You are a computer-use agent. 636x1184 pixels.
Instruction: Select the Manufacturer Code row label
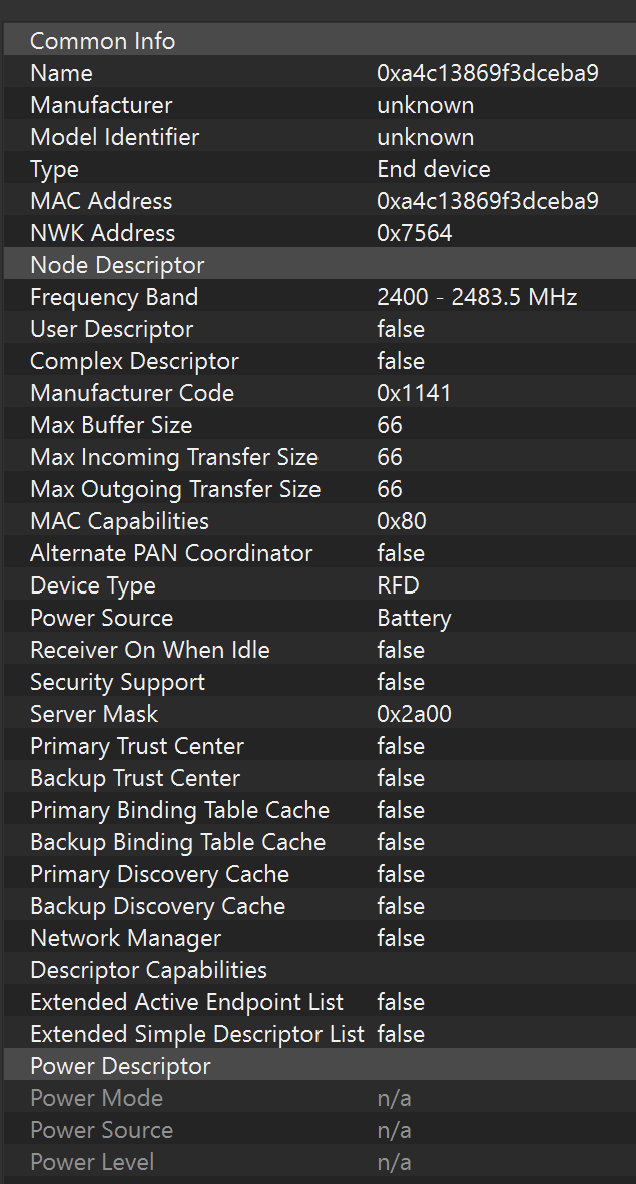click(x=132, y=393)
